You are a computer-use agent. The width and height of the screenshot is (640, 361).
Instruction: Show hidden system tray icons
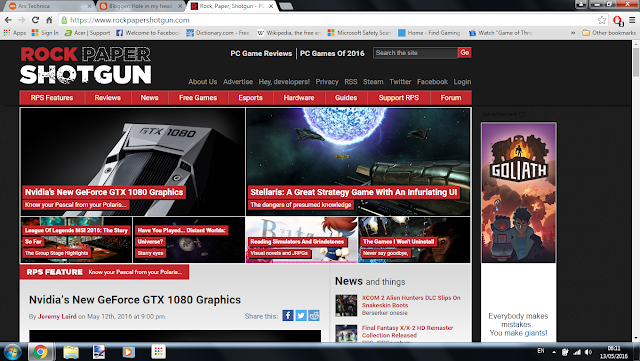554,352
